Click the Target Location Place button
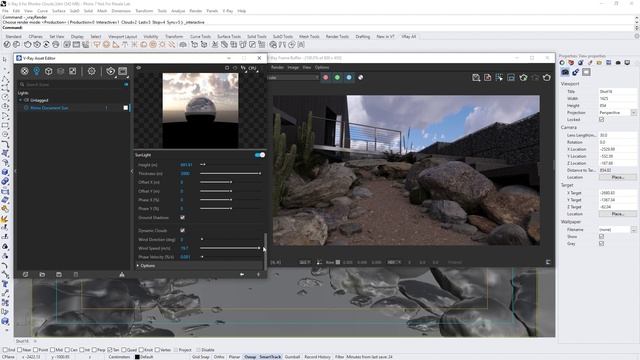 [618, 214]
